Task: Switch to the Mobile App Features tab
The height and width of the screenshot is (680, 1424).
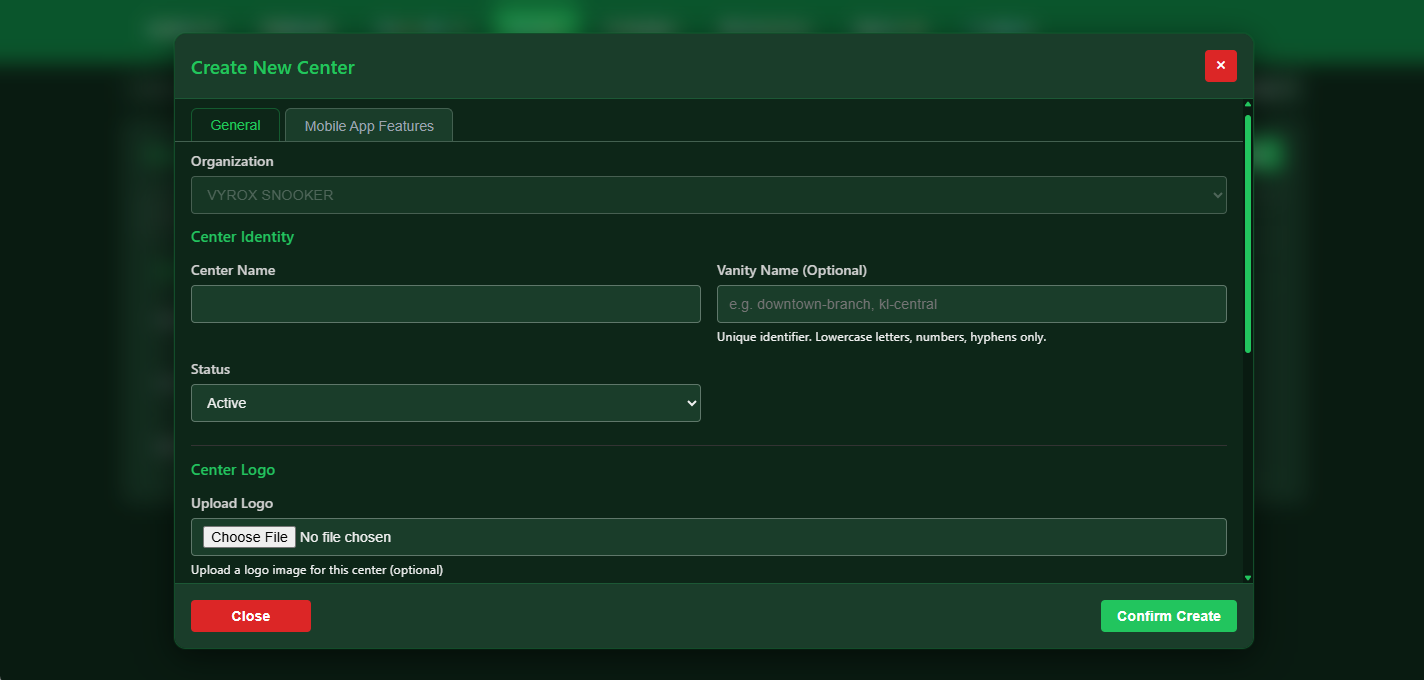Action: [368, 124]
